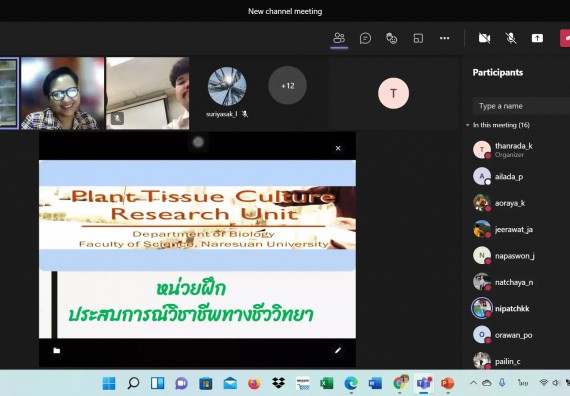Open the Windows Start menu

109,383
